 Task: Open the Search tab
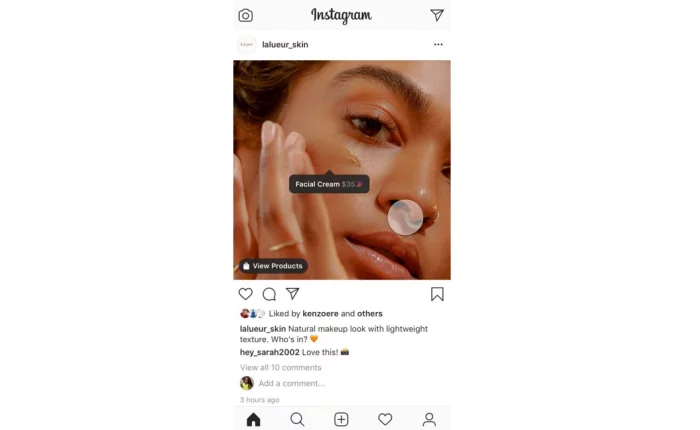(x=297, y=419)
